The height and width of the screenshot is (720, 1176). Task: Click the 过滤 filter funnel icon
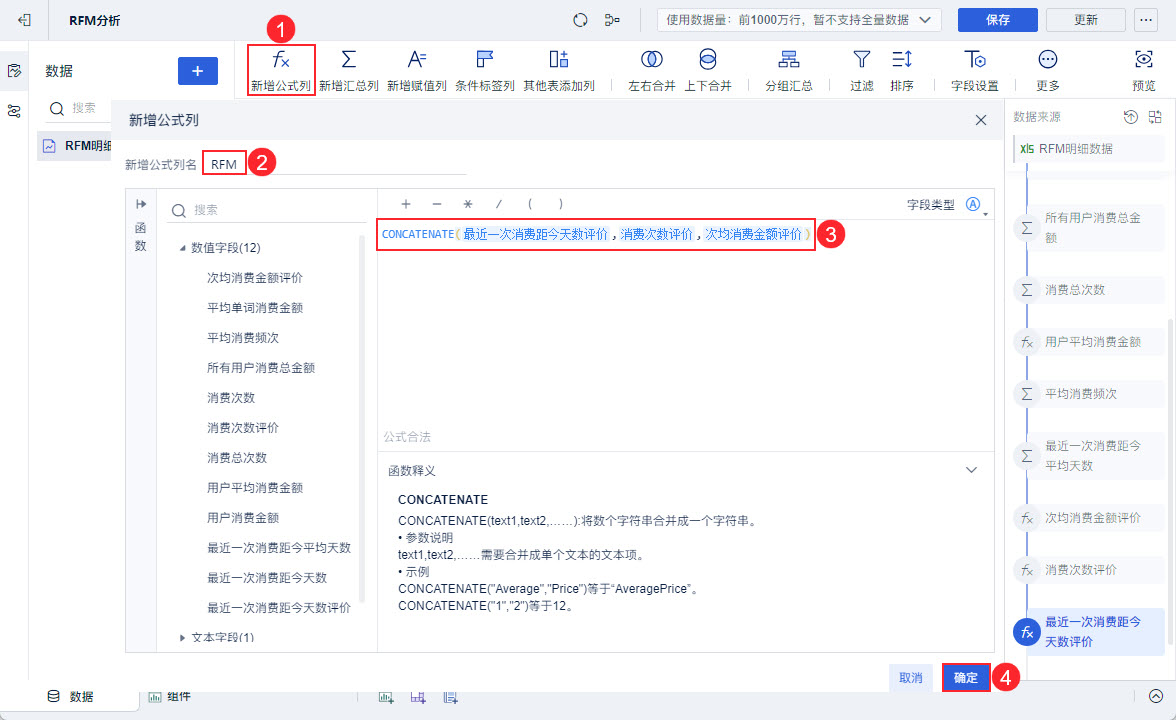tap(862, 59)
